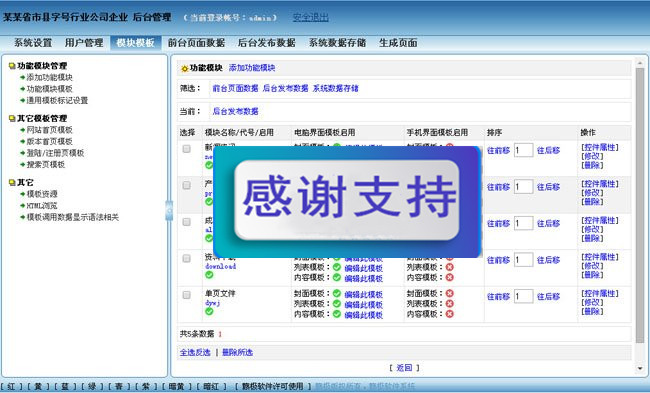Click red X for 单页文件 mobile 内容模板
650x393 pixels.
[x=449, y=314]
